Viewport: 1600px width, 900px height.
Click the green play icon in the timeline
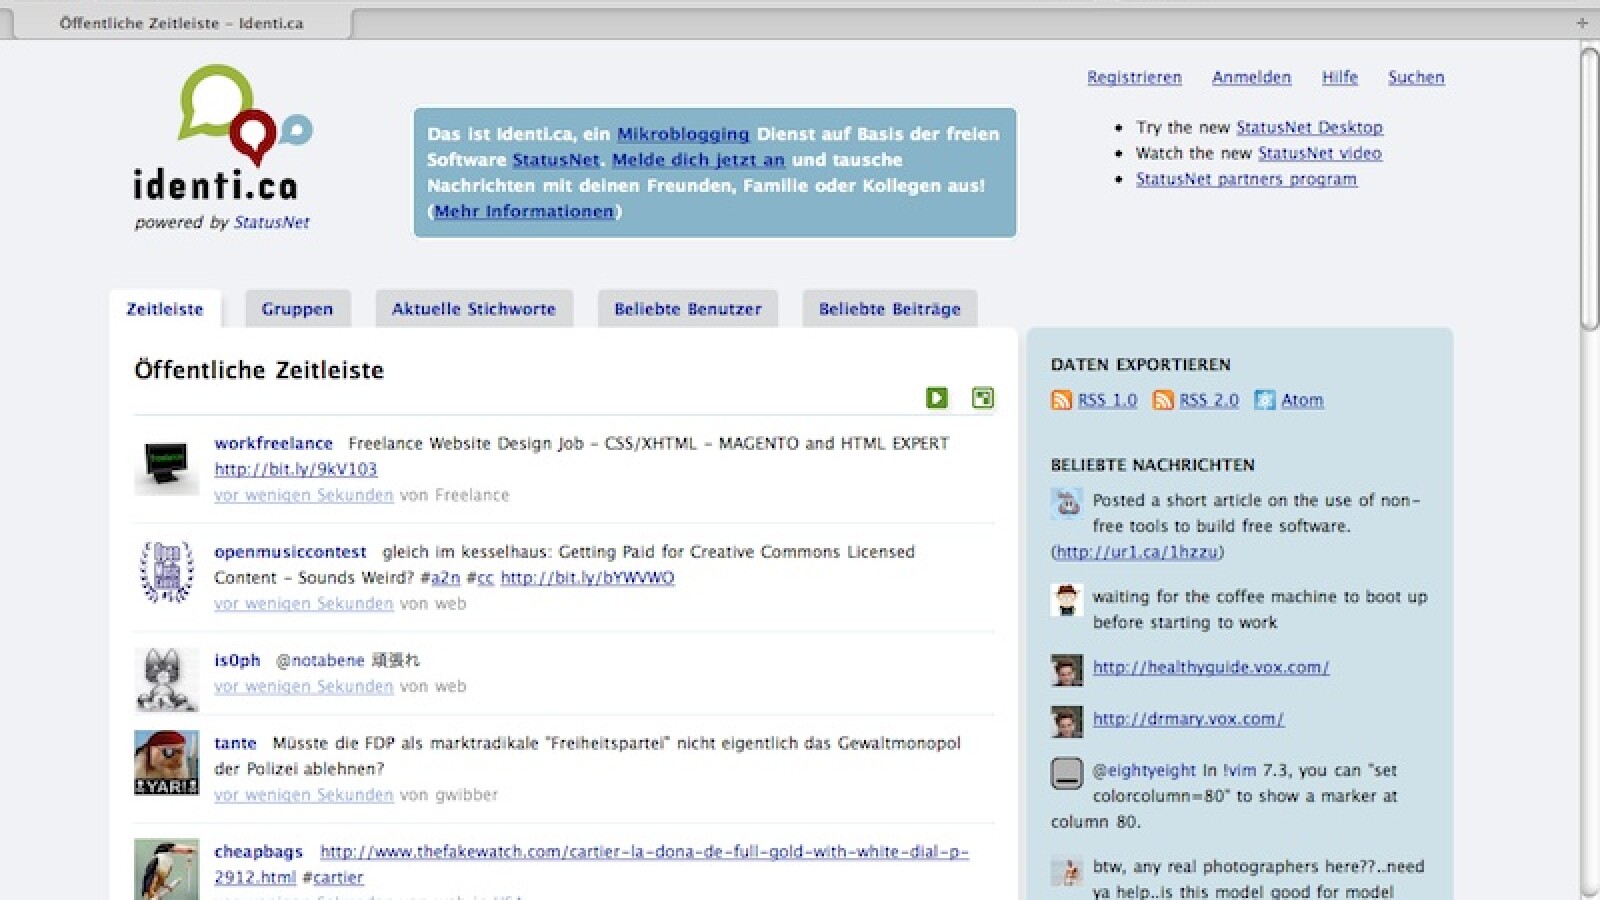936,398
